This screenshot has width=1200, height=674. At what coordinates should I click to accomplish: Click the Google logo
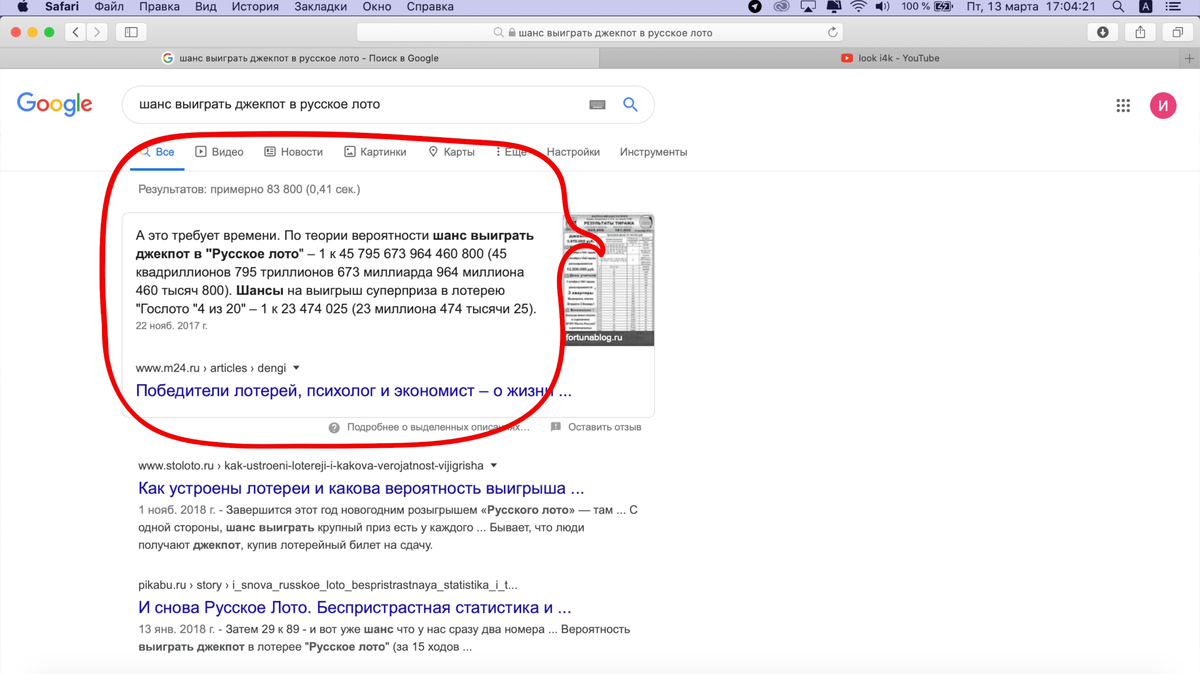pyautogui.click(x=55, y=104)
